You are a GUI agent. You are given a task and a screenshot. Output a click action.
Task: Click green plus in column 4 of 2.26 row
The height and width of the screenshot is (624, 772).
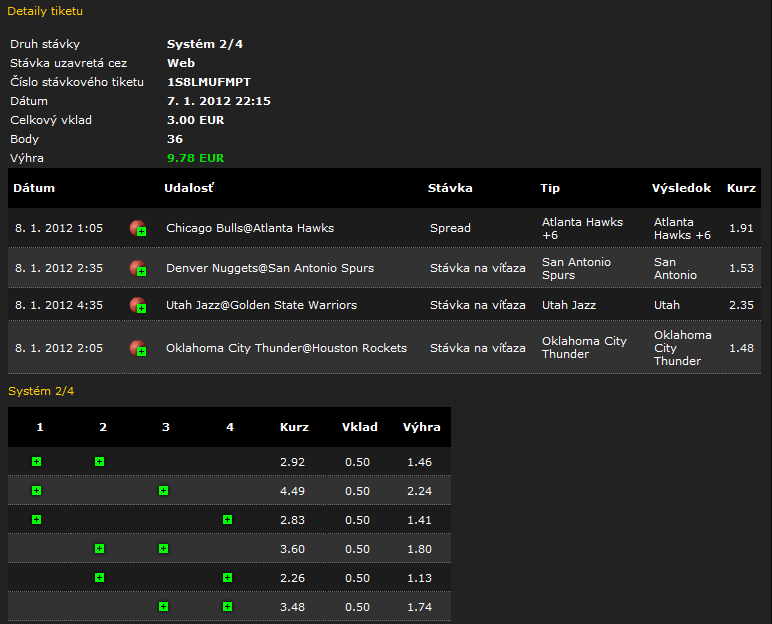coord(227,577)
